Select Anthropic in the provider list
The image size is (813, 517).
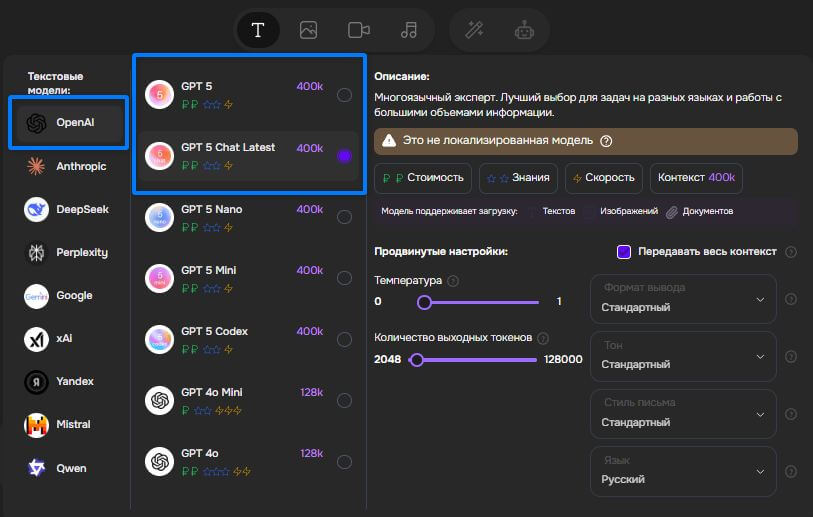click(68, 167)
